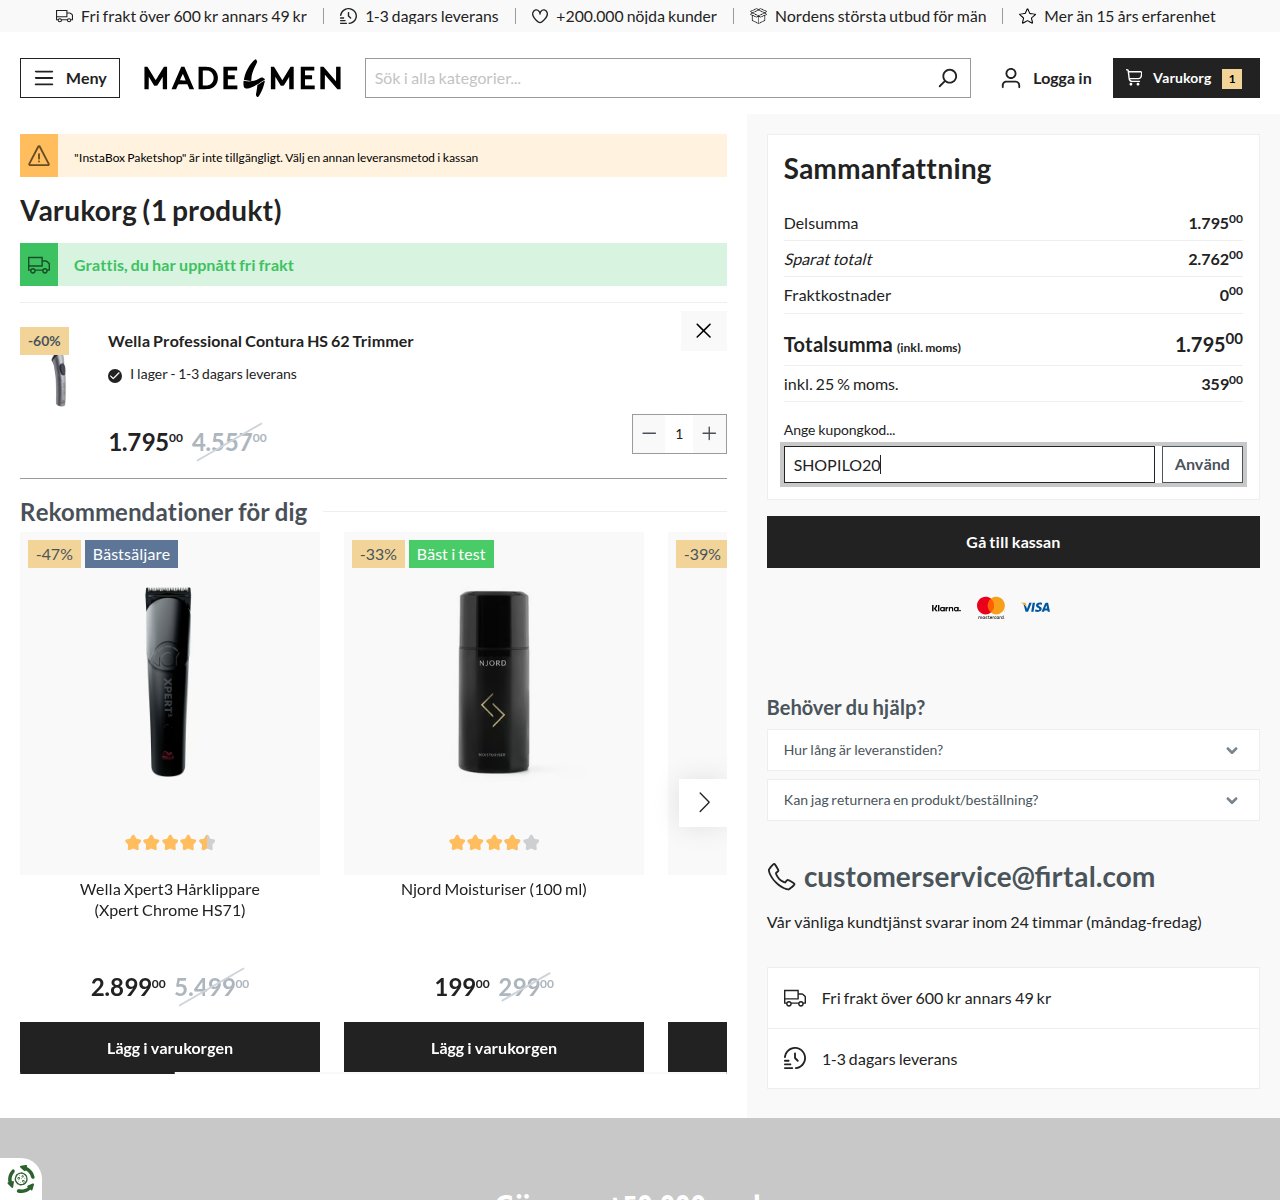Expand 'Kan jag returnera en produkt' question

pyautogui.click(x=1013, y=800)
